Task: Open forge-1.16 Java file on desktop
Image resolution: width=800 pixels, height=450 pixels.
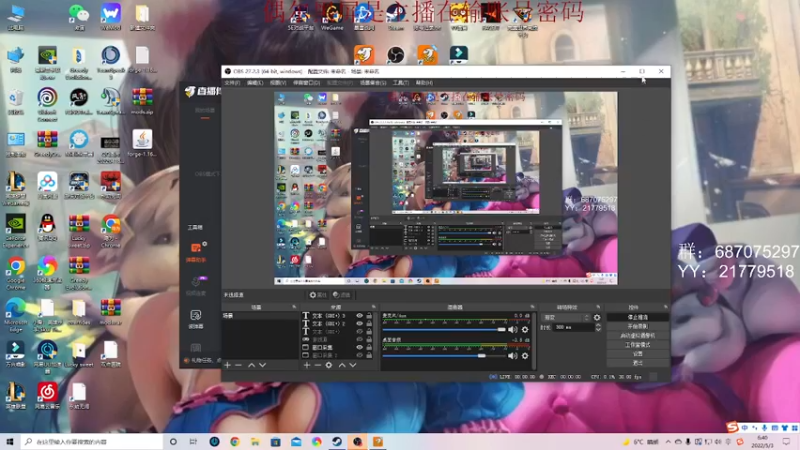Action: pos(142,143)
